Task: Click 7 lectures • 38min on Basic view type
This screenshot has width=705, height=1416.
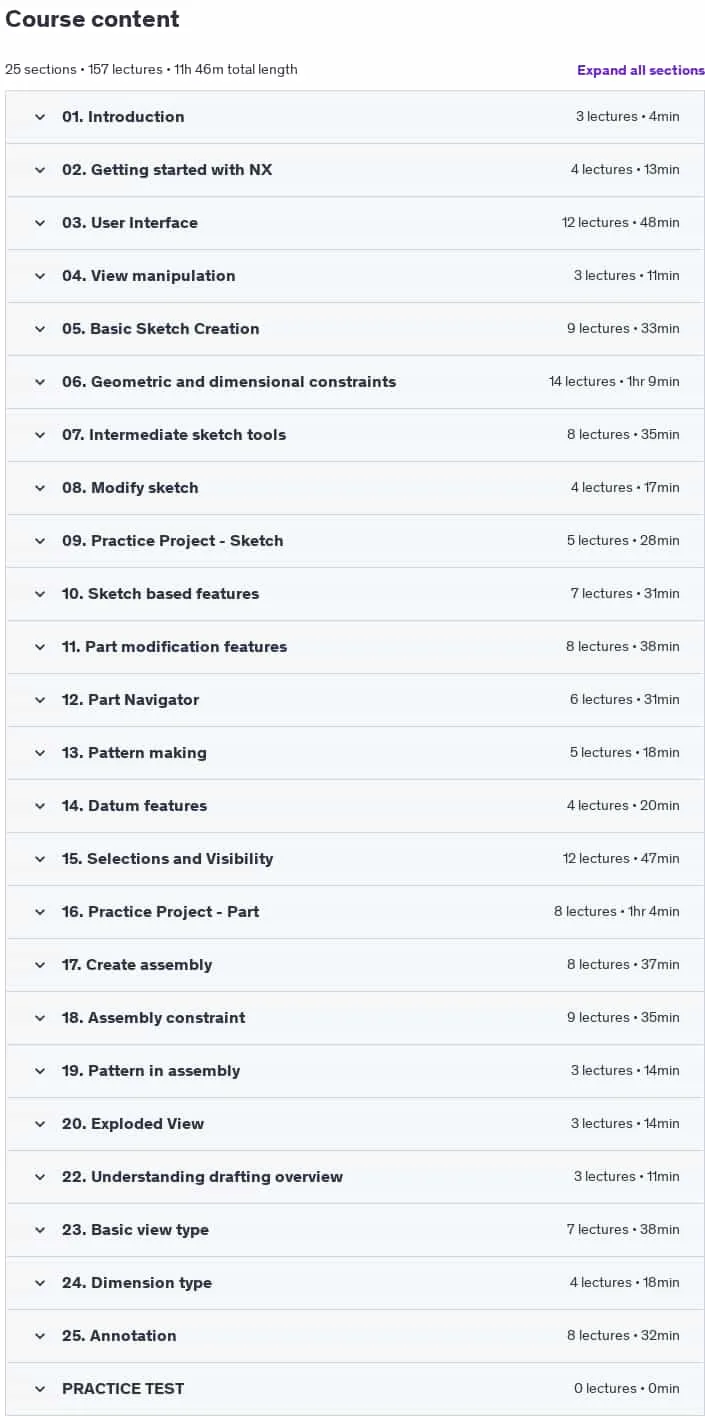Action: (623, 1230)
